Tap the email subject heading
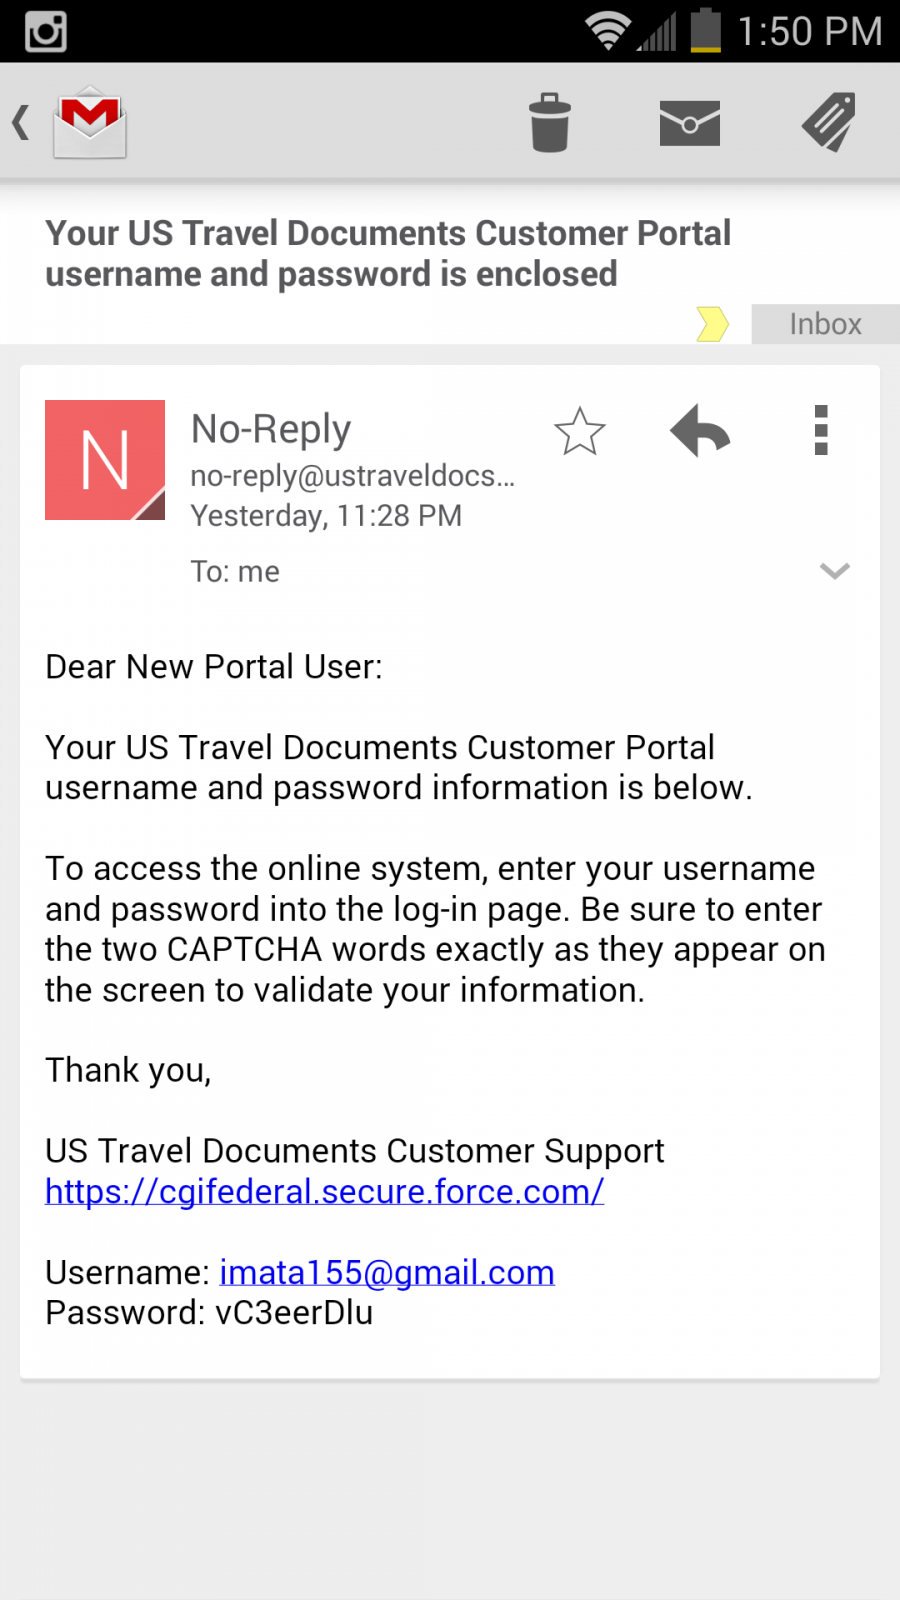900x1600 pixels. (388, 254)
